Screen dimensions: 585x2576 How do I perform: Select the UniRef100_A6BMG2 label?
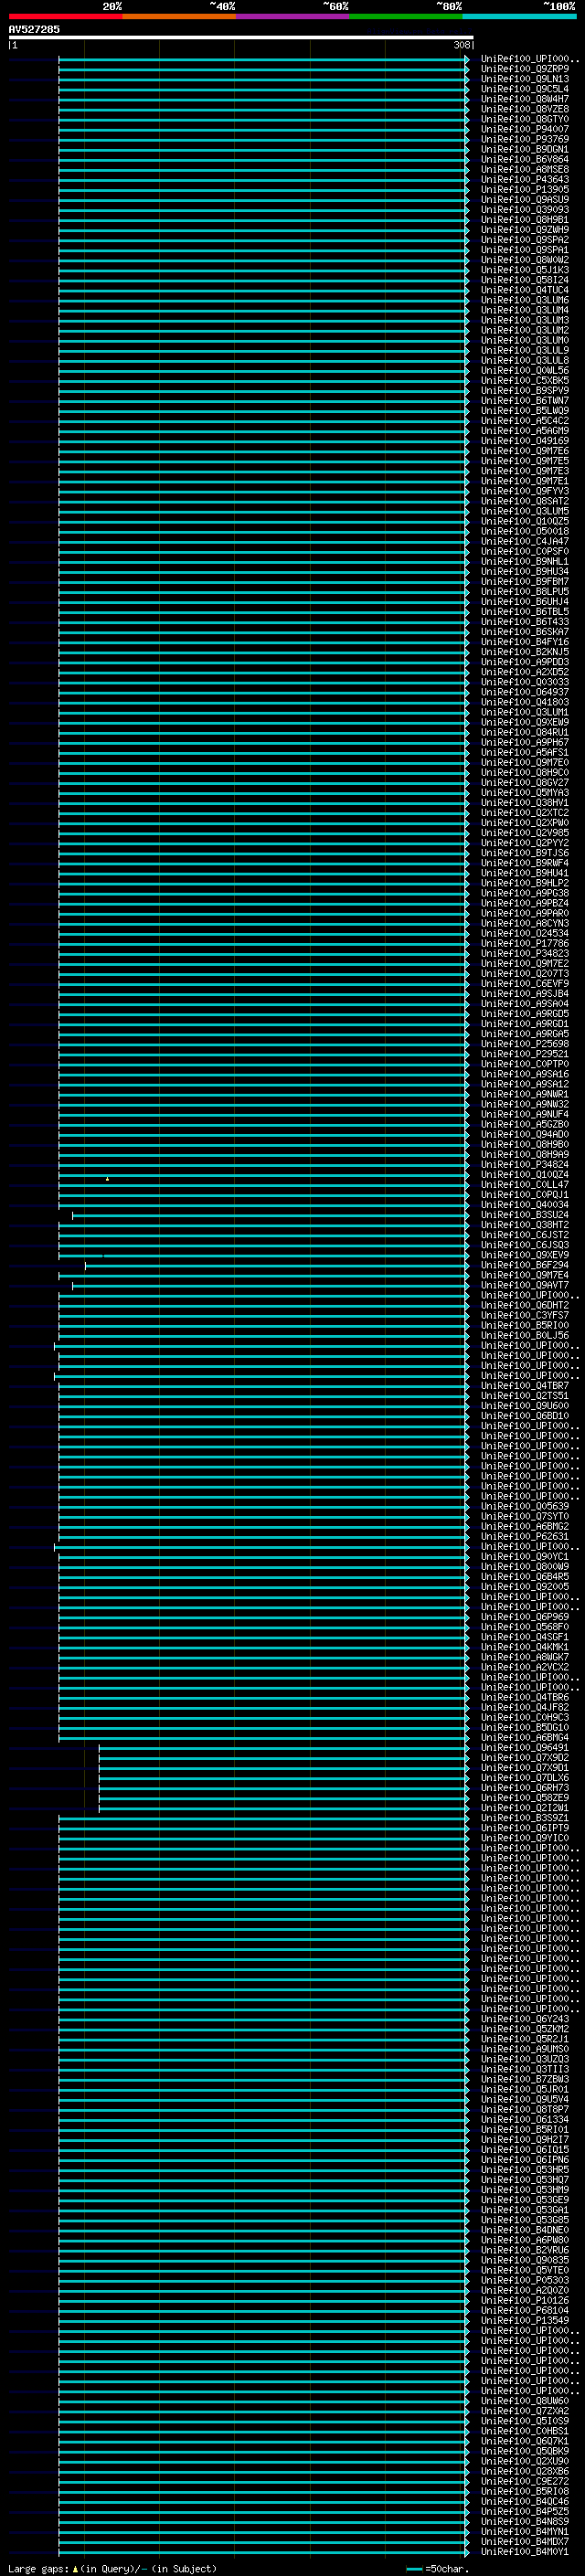pyautogui.click(x=525, y=1526)
